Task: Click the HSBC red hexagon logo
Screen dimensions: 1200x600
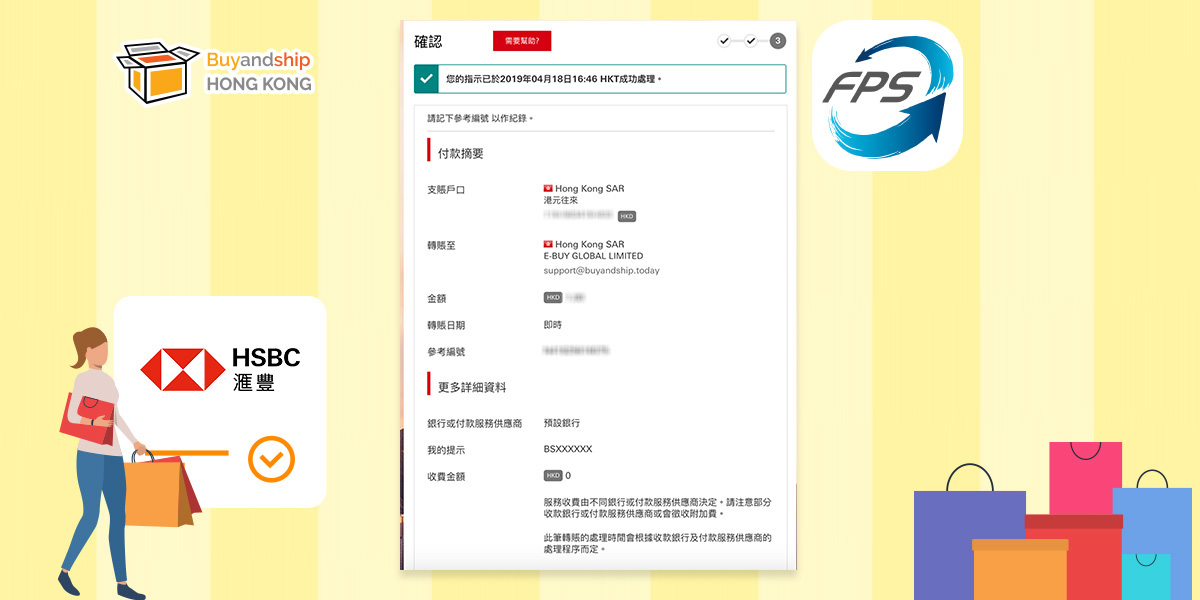Action: [182, 370]
